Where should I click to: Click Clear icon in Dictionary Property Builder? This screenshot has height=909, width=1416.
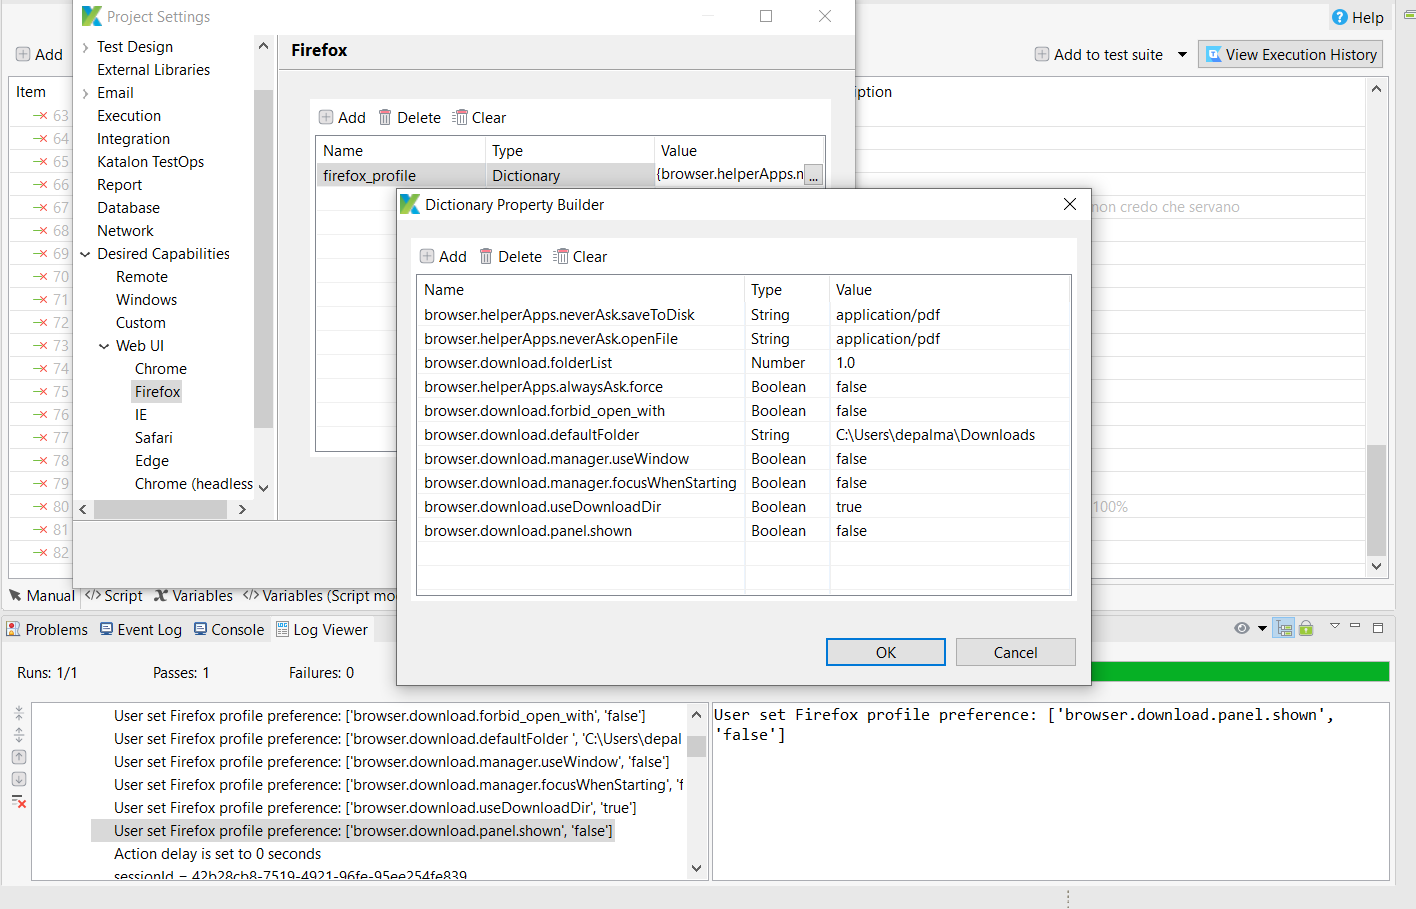click(561, 257)
